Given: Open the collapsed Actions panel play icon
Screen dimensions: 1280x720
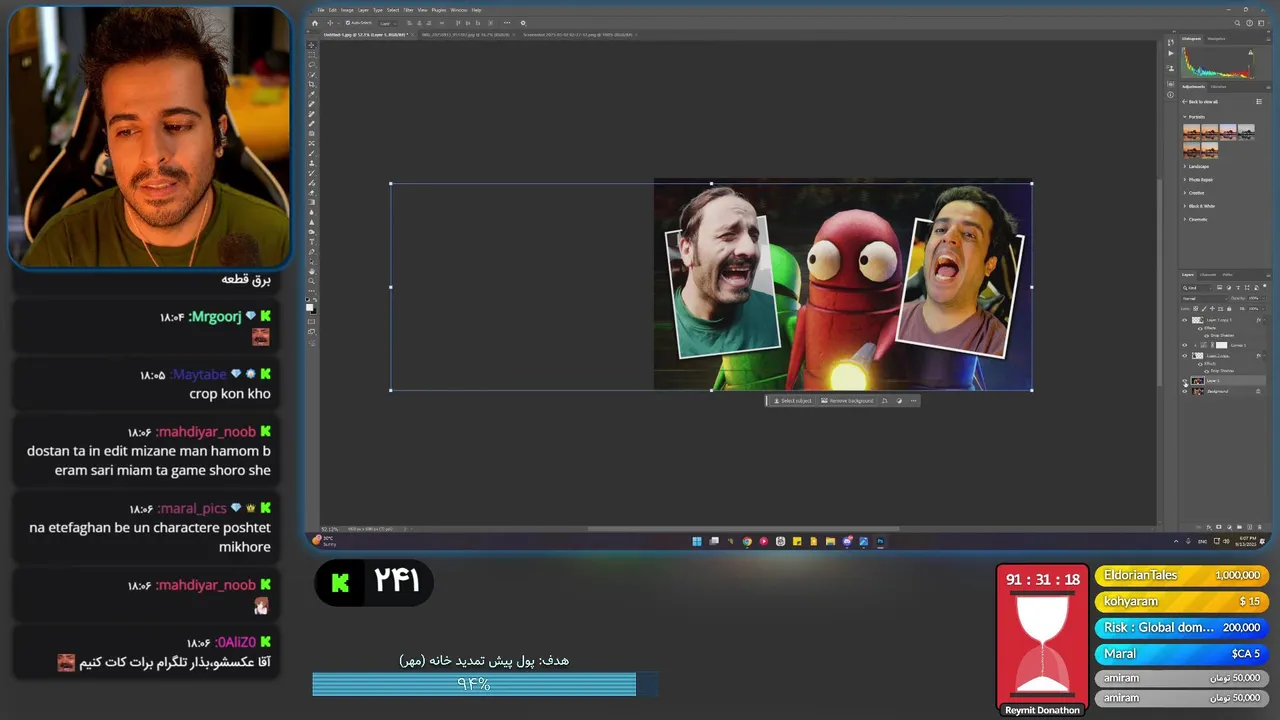Looking at the screenshot, I should coord(1172,53).
